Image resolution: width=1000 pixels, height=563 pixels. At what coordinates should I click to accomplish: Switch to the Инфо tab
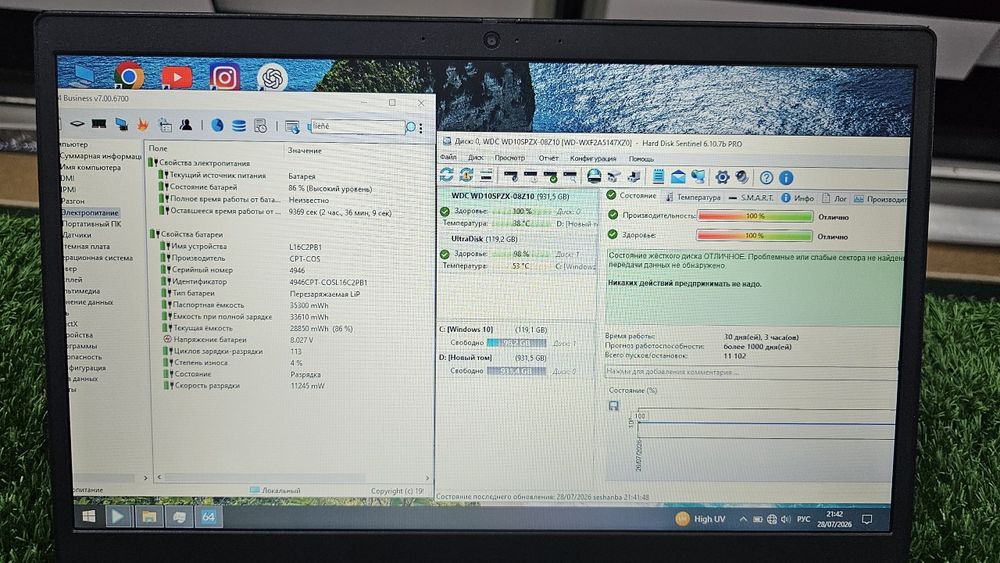point(798,198)
